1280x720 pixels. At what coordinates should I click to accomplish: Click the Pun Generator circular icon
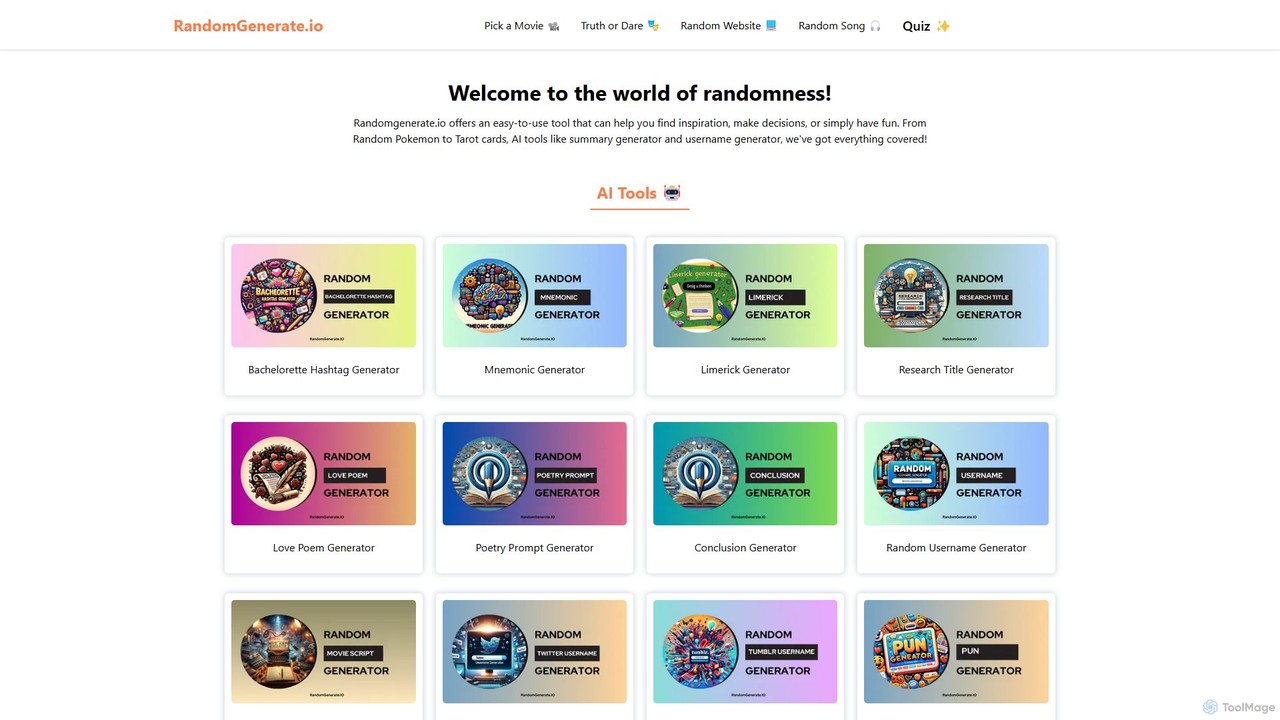coord(911,652)
